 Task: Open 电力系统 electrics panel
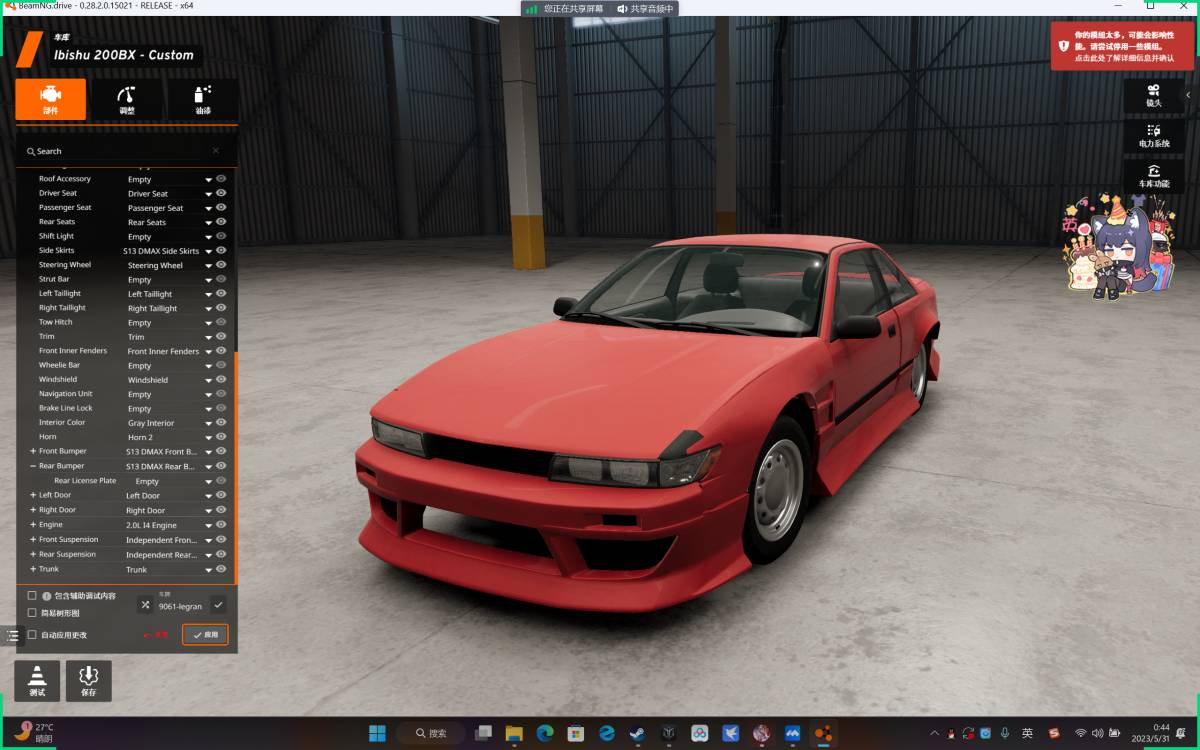pyautogui.click(x=1153, y=136)
